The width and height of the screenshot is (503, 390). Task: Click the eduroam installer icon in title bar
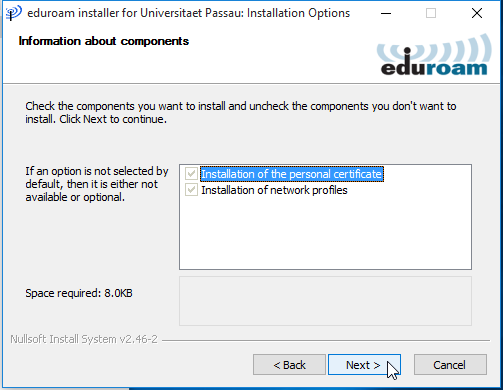(x=13, y=13)
